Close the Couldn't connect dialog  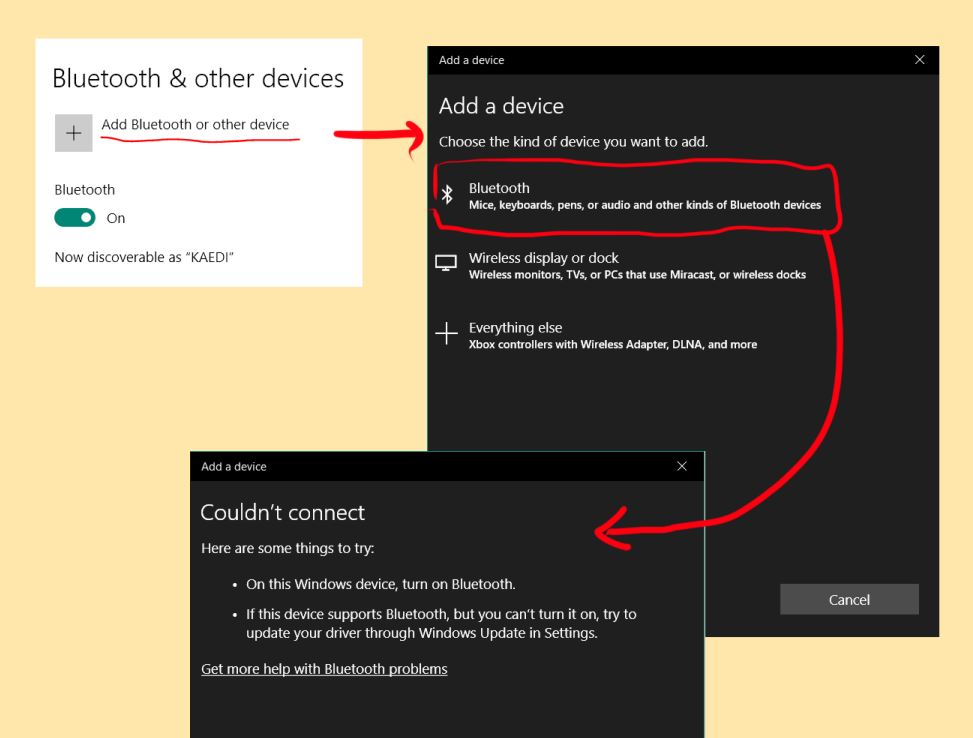tap(682, 466)
